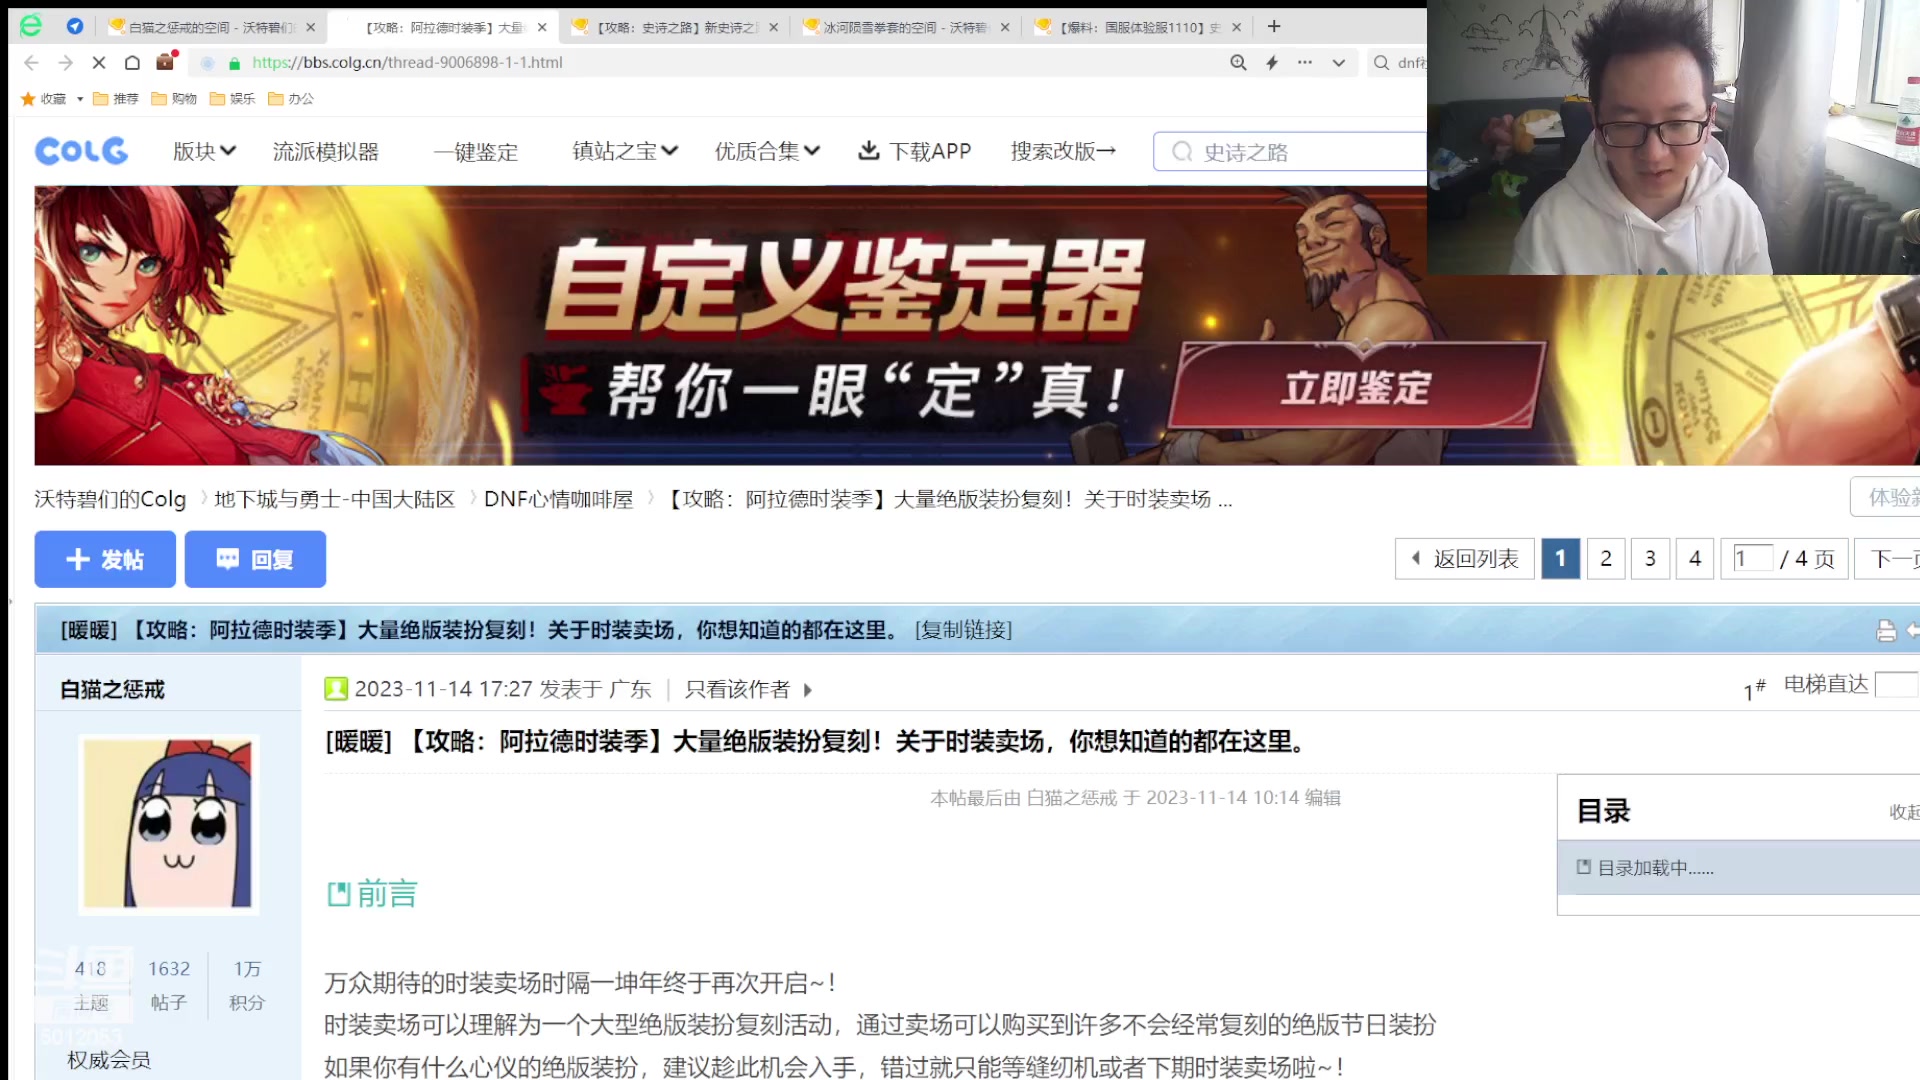Switch to 白猫之惩戒的空间 tab
This screenshot has width=1920, height=1080.
point(211,27)
